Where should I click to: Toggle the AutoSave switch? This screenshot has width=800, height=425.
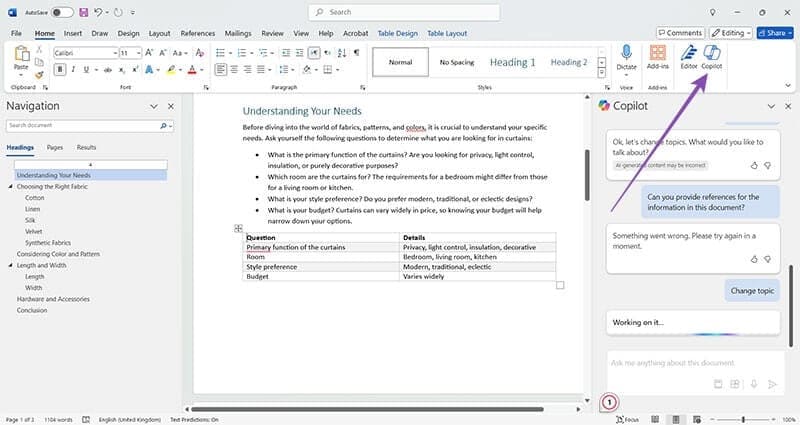coord(62,12)
